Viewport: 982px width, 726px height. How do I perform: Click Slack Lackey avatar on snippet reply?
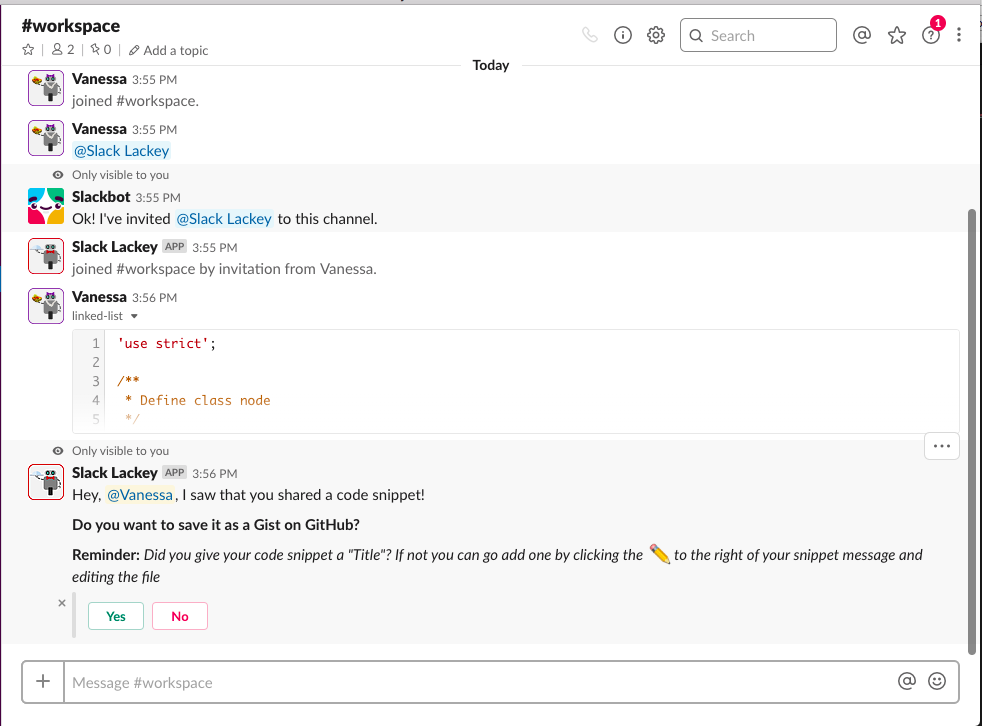pyautogui.click(x=46, y=482)
